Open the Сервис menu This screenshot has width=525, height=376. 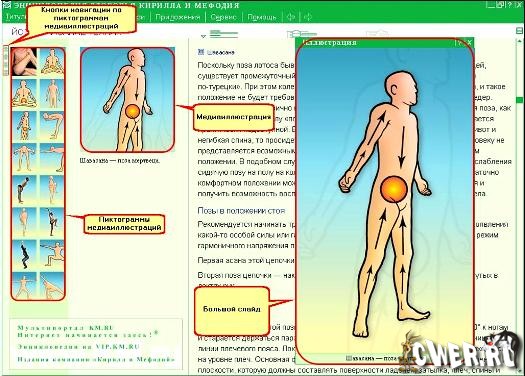point(223,17)
